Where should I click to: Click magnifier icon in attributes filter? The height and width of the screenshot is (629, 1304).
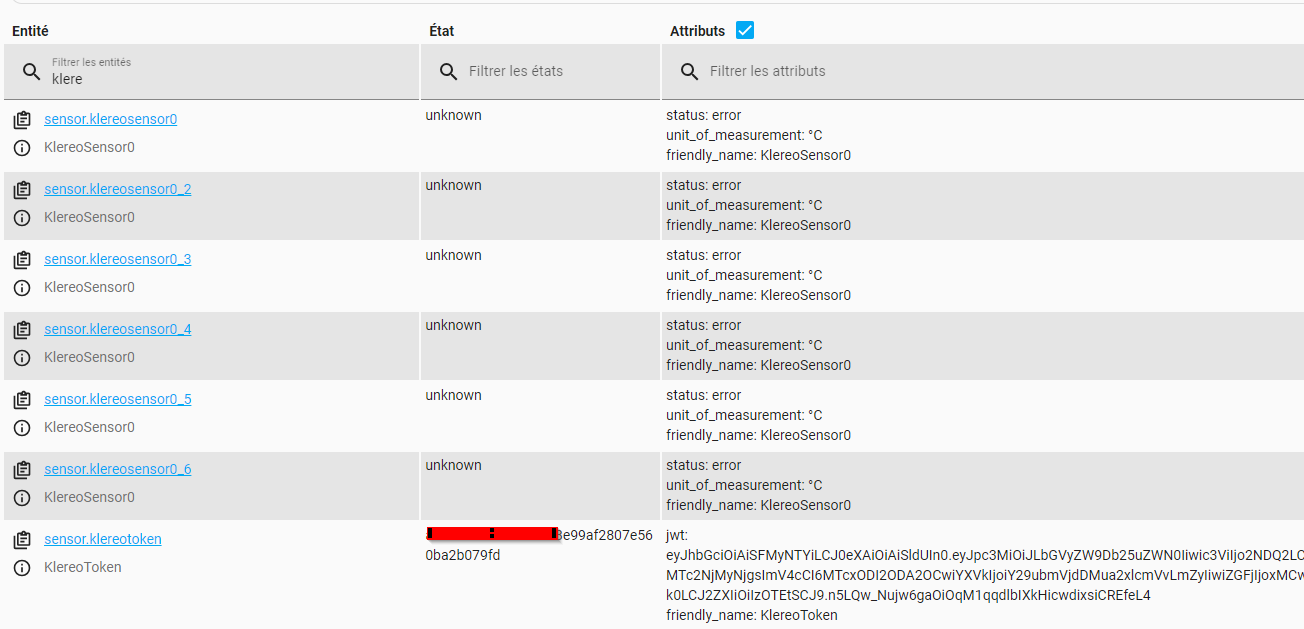coord(689,72)
